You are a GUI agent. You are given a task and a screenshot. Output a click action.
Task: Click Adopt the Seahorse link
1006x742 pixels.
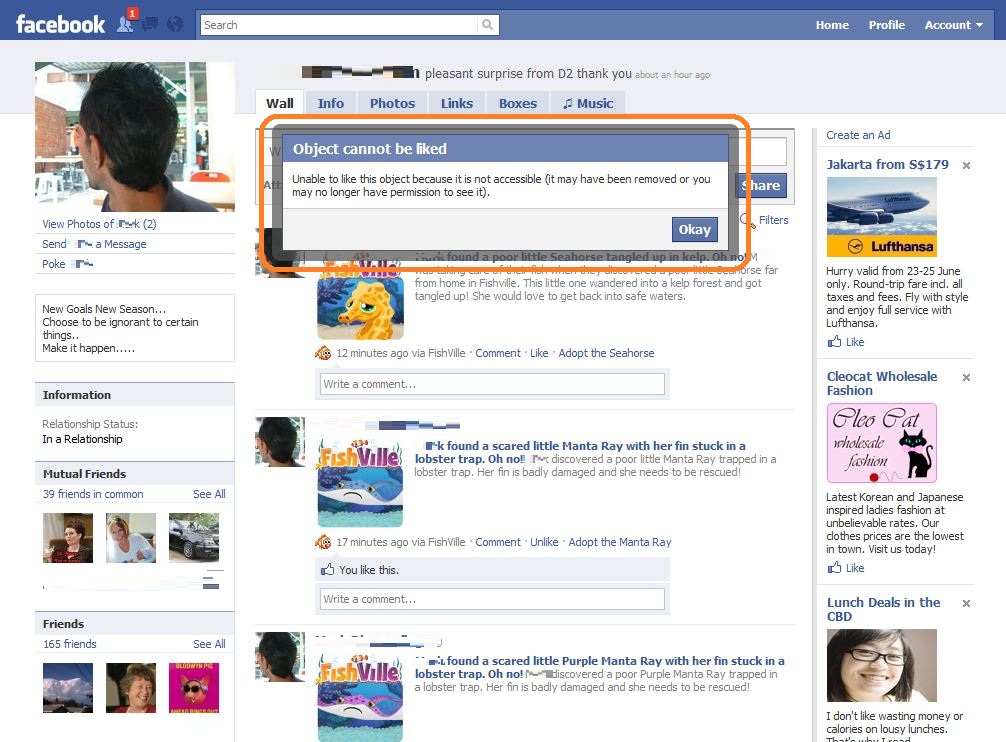click(606, 353)
